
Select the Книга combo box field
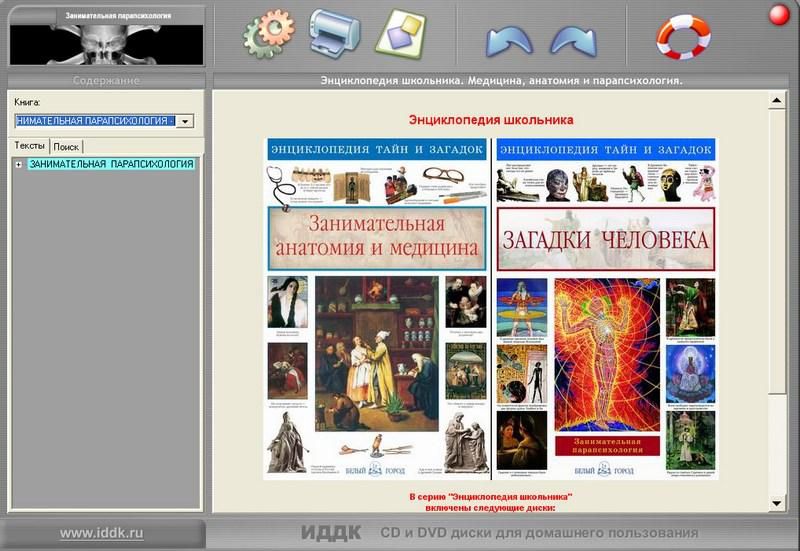(95, 121)
